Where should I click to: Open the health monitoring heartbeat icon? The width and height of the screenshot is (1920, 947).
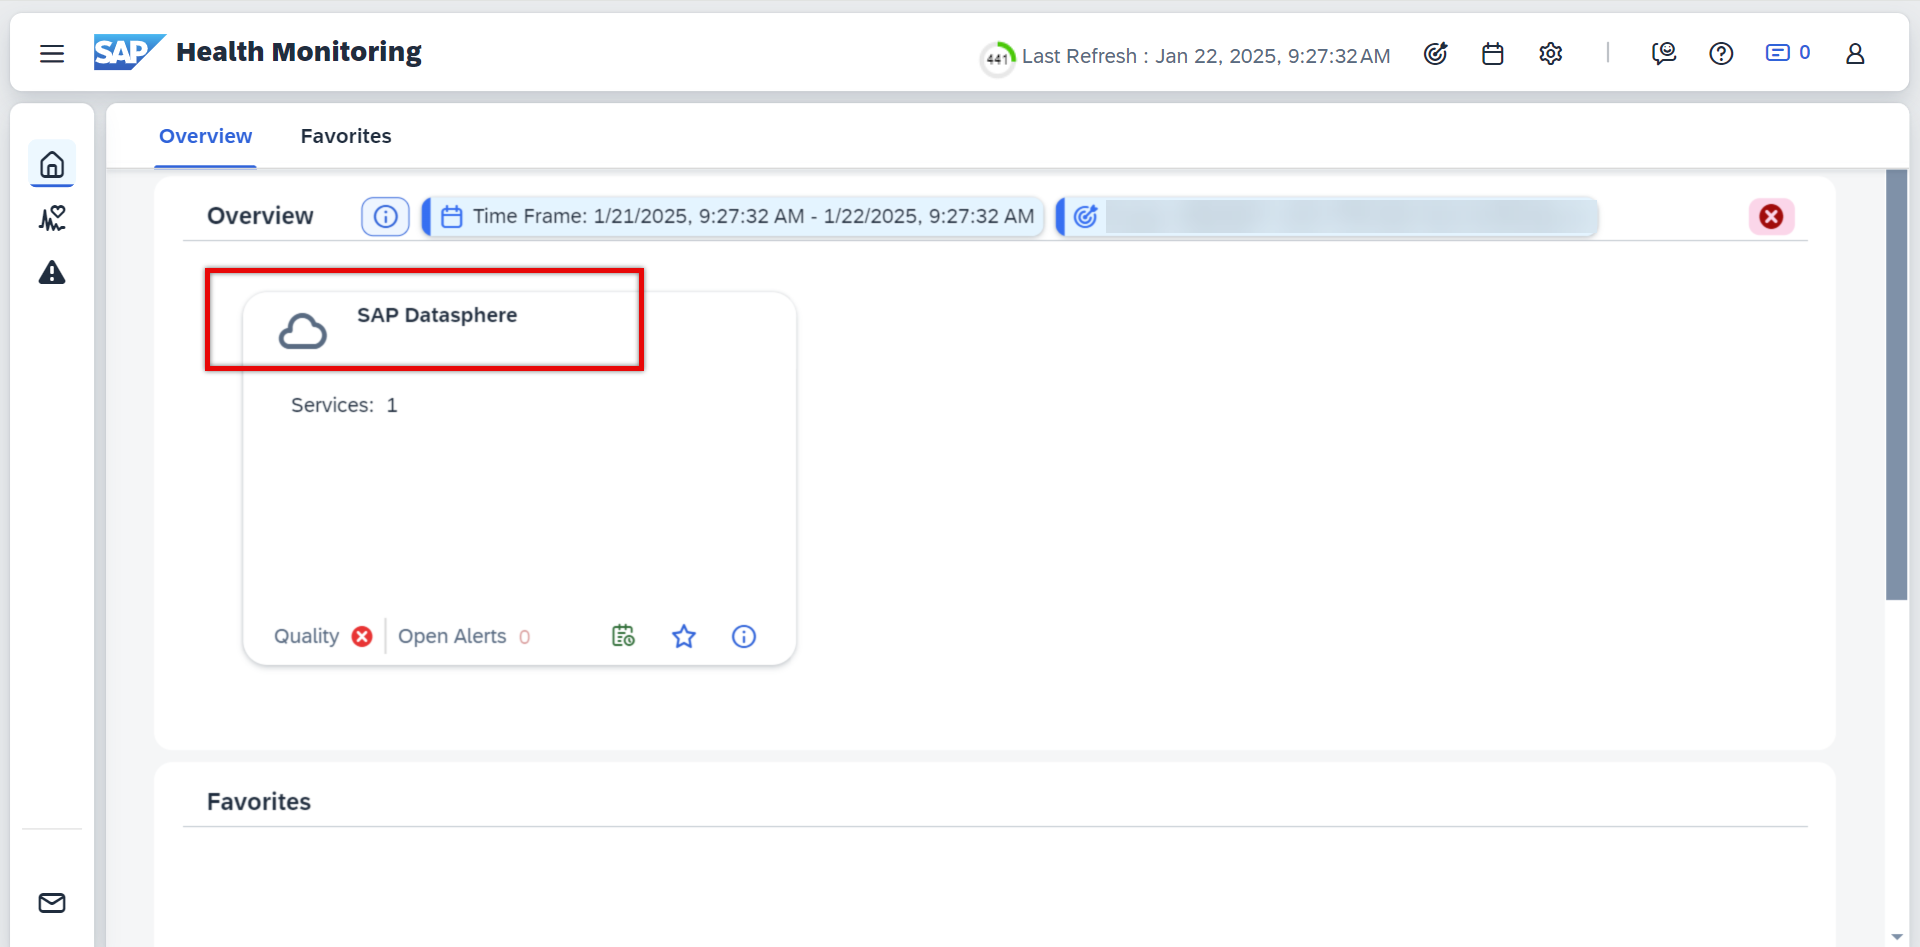tap(52, 218)
